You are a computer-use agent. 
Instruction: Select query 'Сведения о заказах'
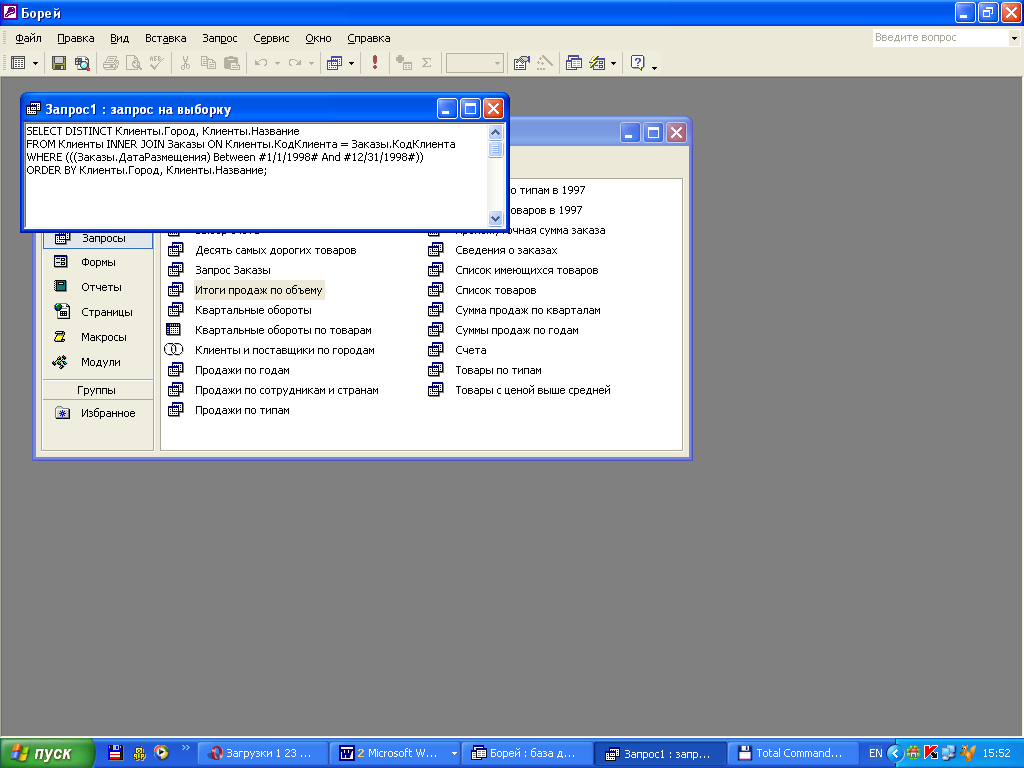click(x=506, y=250)
